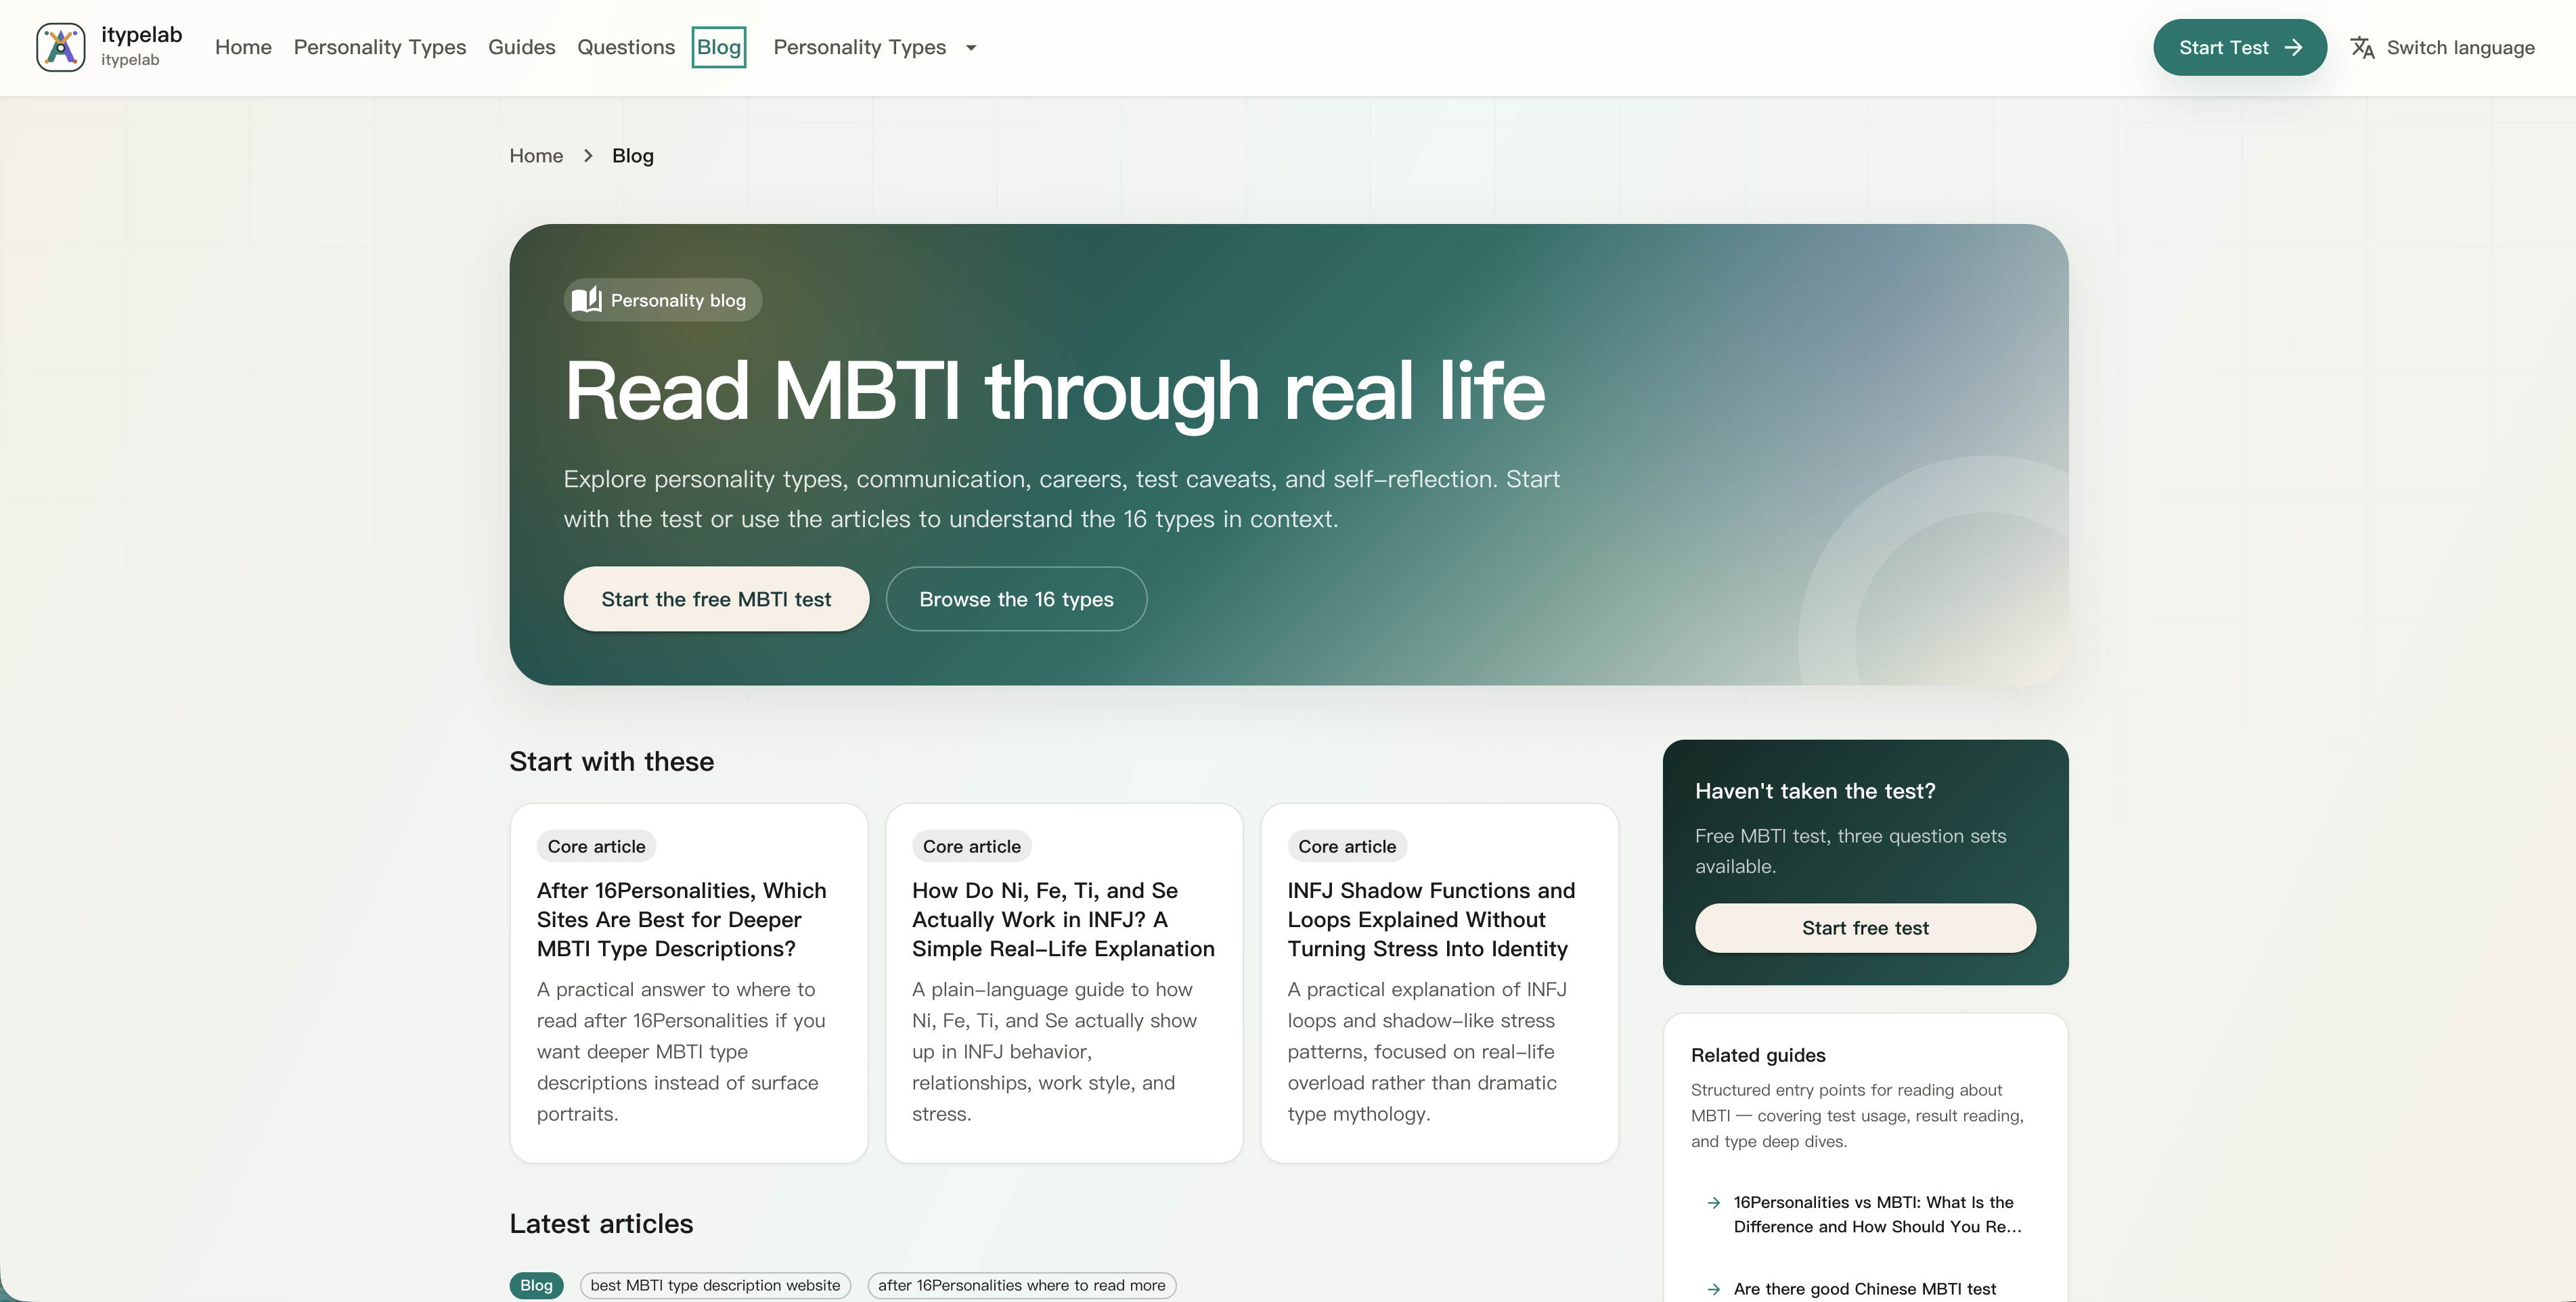Click the Related guides heading
The height and width of the screenshot is (1302, 2576).
tap(1758, 1056)
